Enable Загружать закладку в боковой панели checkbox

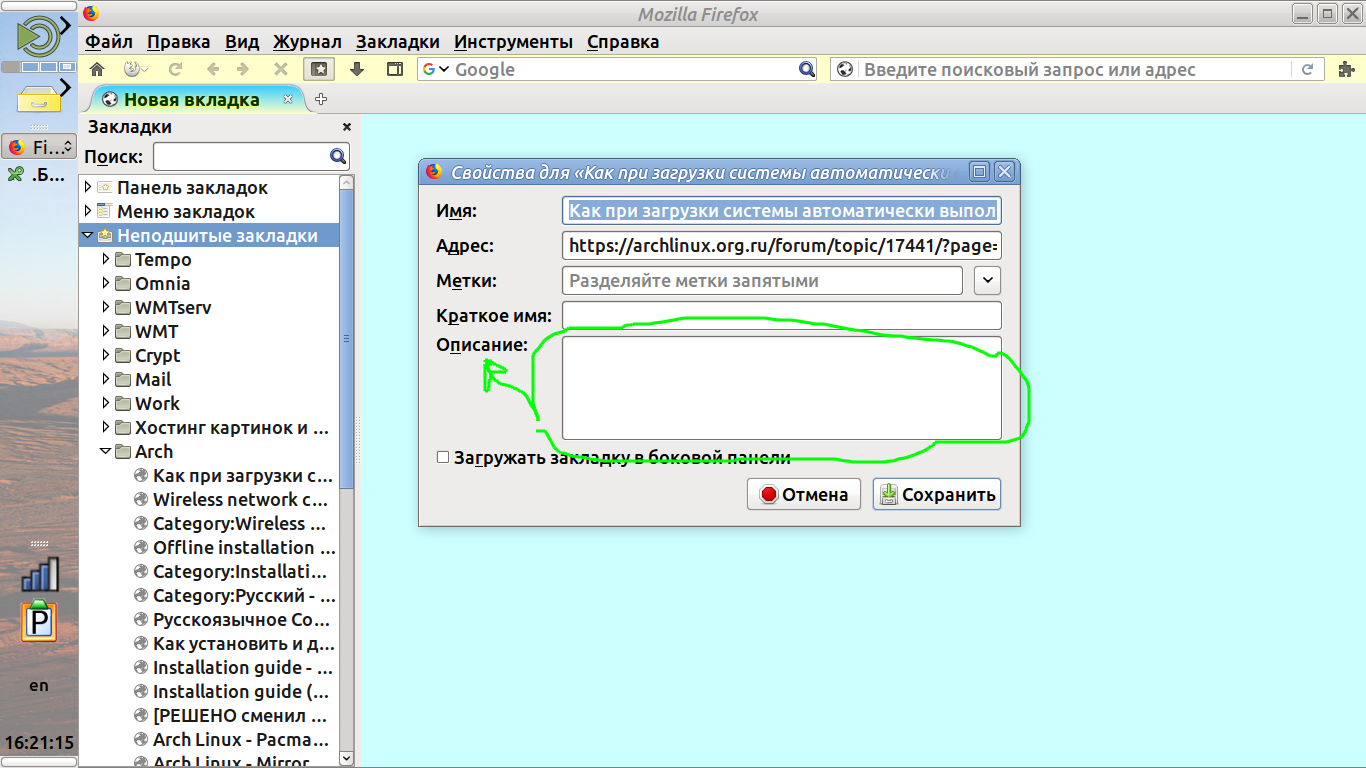443,458
